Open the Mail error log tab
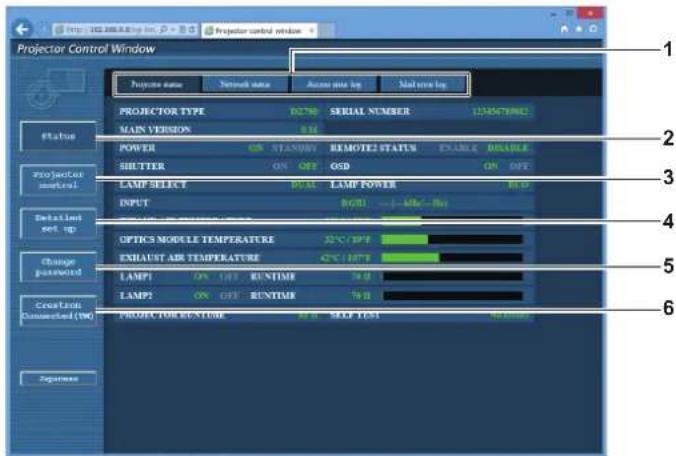 (x=422, y=84)
